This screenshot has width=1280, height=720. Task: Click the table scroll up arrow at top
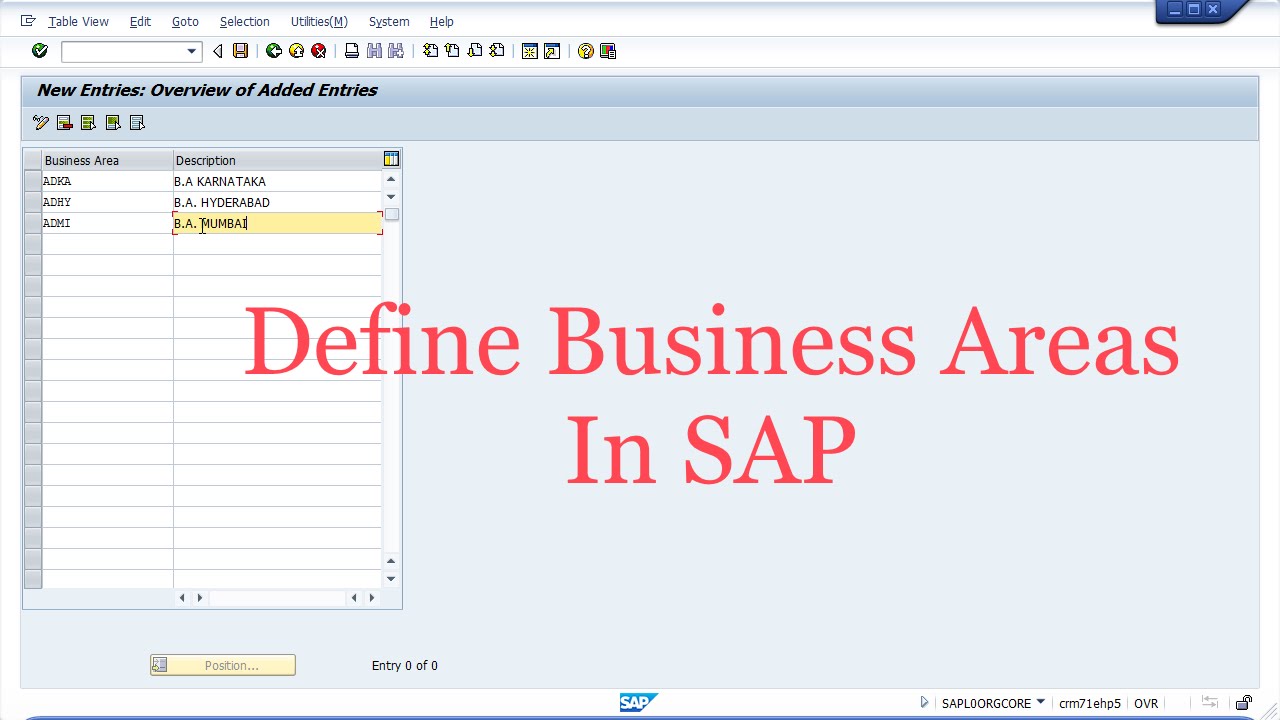[x=391, y=179]
